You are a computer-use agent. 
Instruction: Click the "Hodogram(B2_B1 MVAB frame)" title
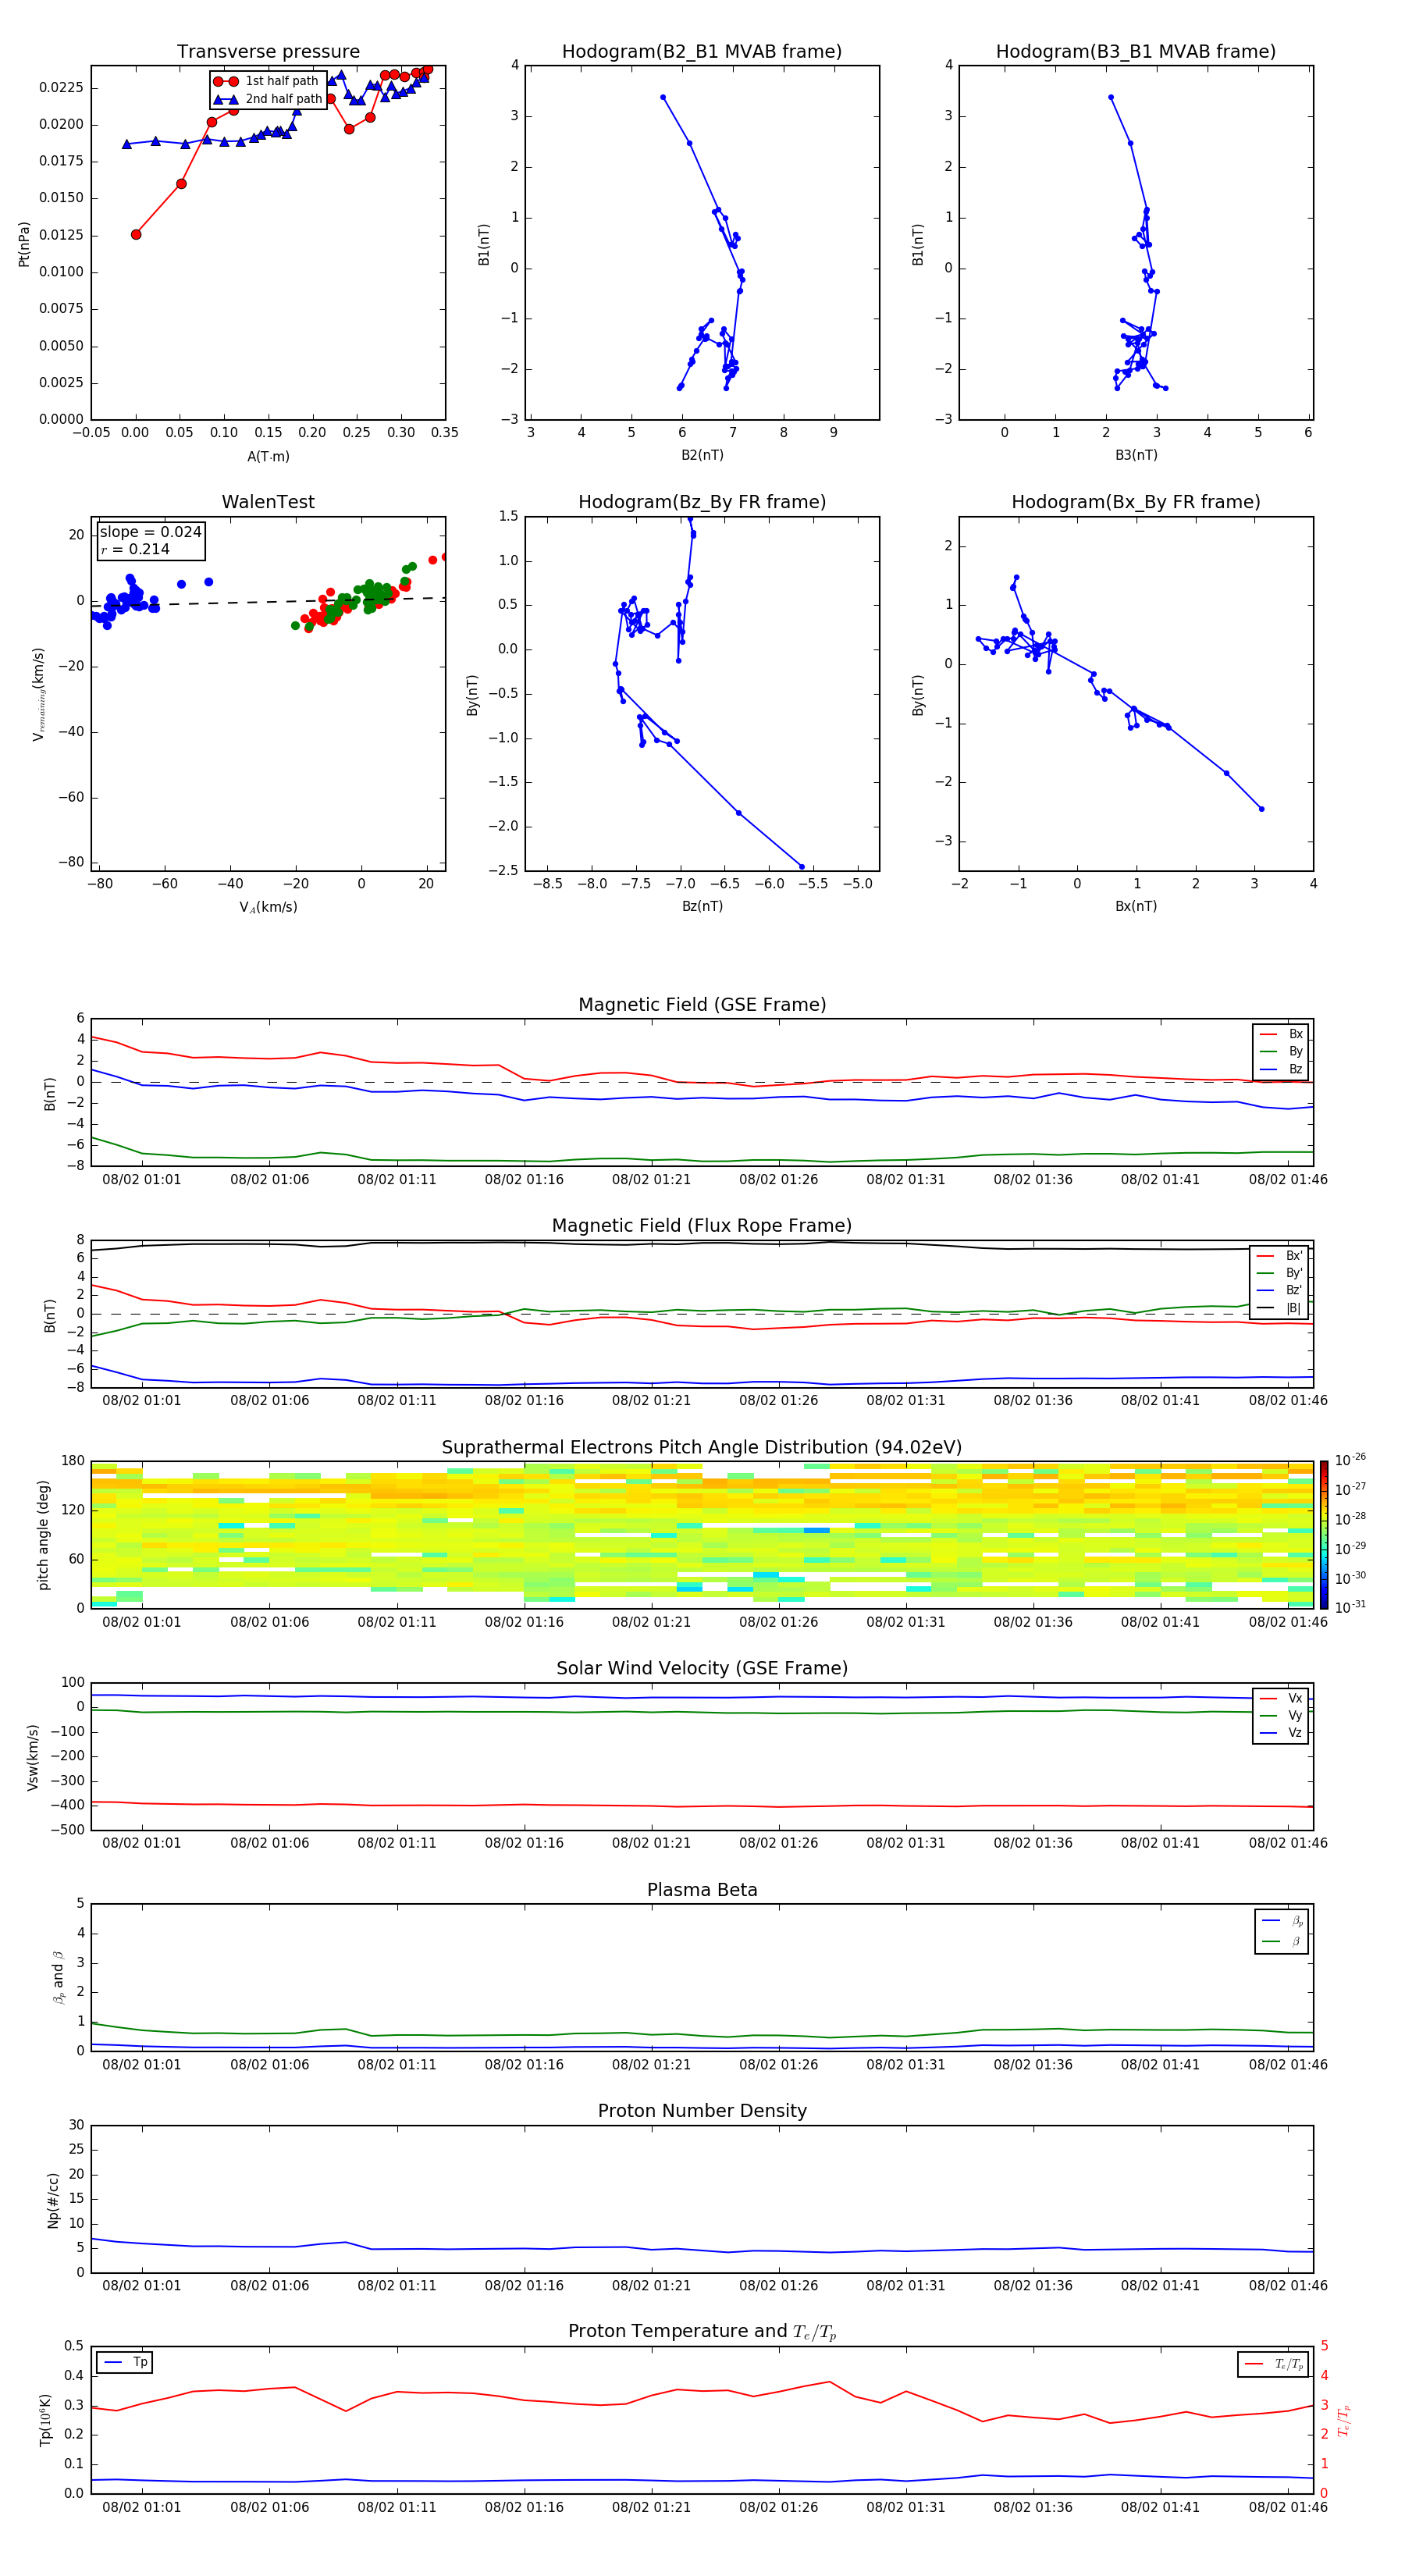pos(701,52)
